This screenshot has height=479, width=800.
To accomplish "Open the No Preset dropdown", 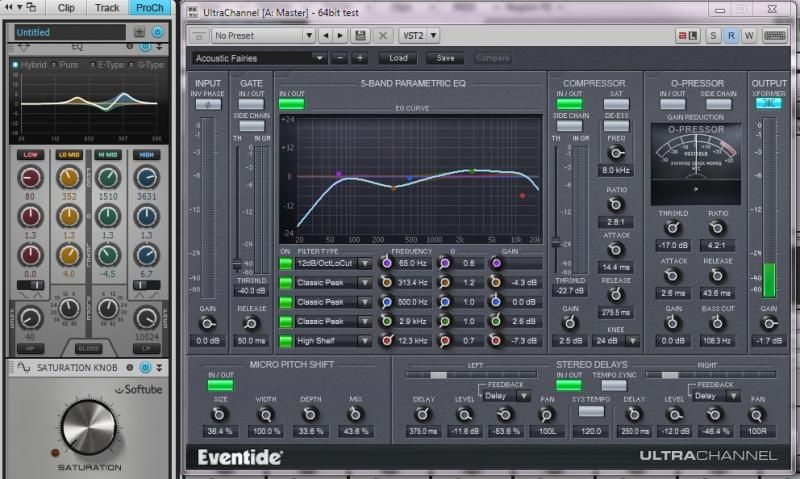I will tap(263, 35).
